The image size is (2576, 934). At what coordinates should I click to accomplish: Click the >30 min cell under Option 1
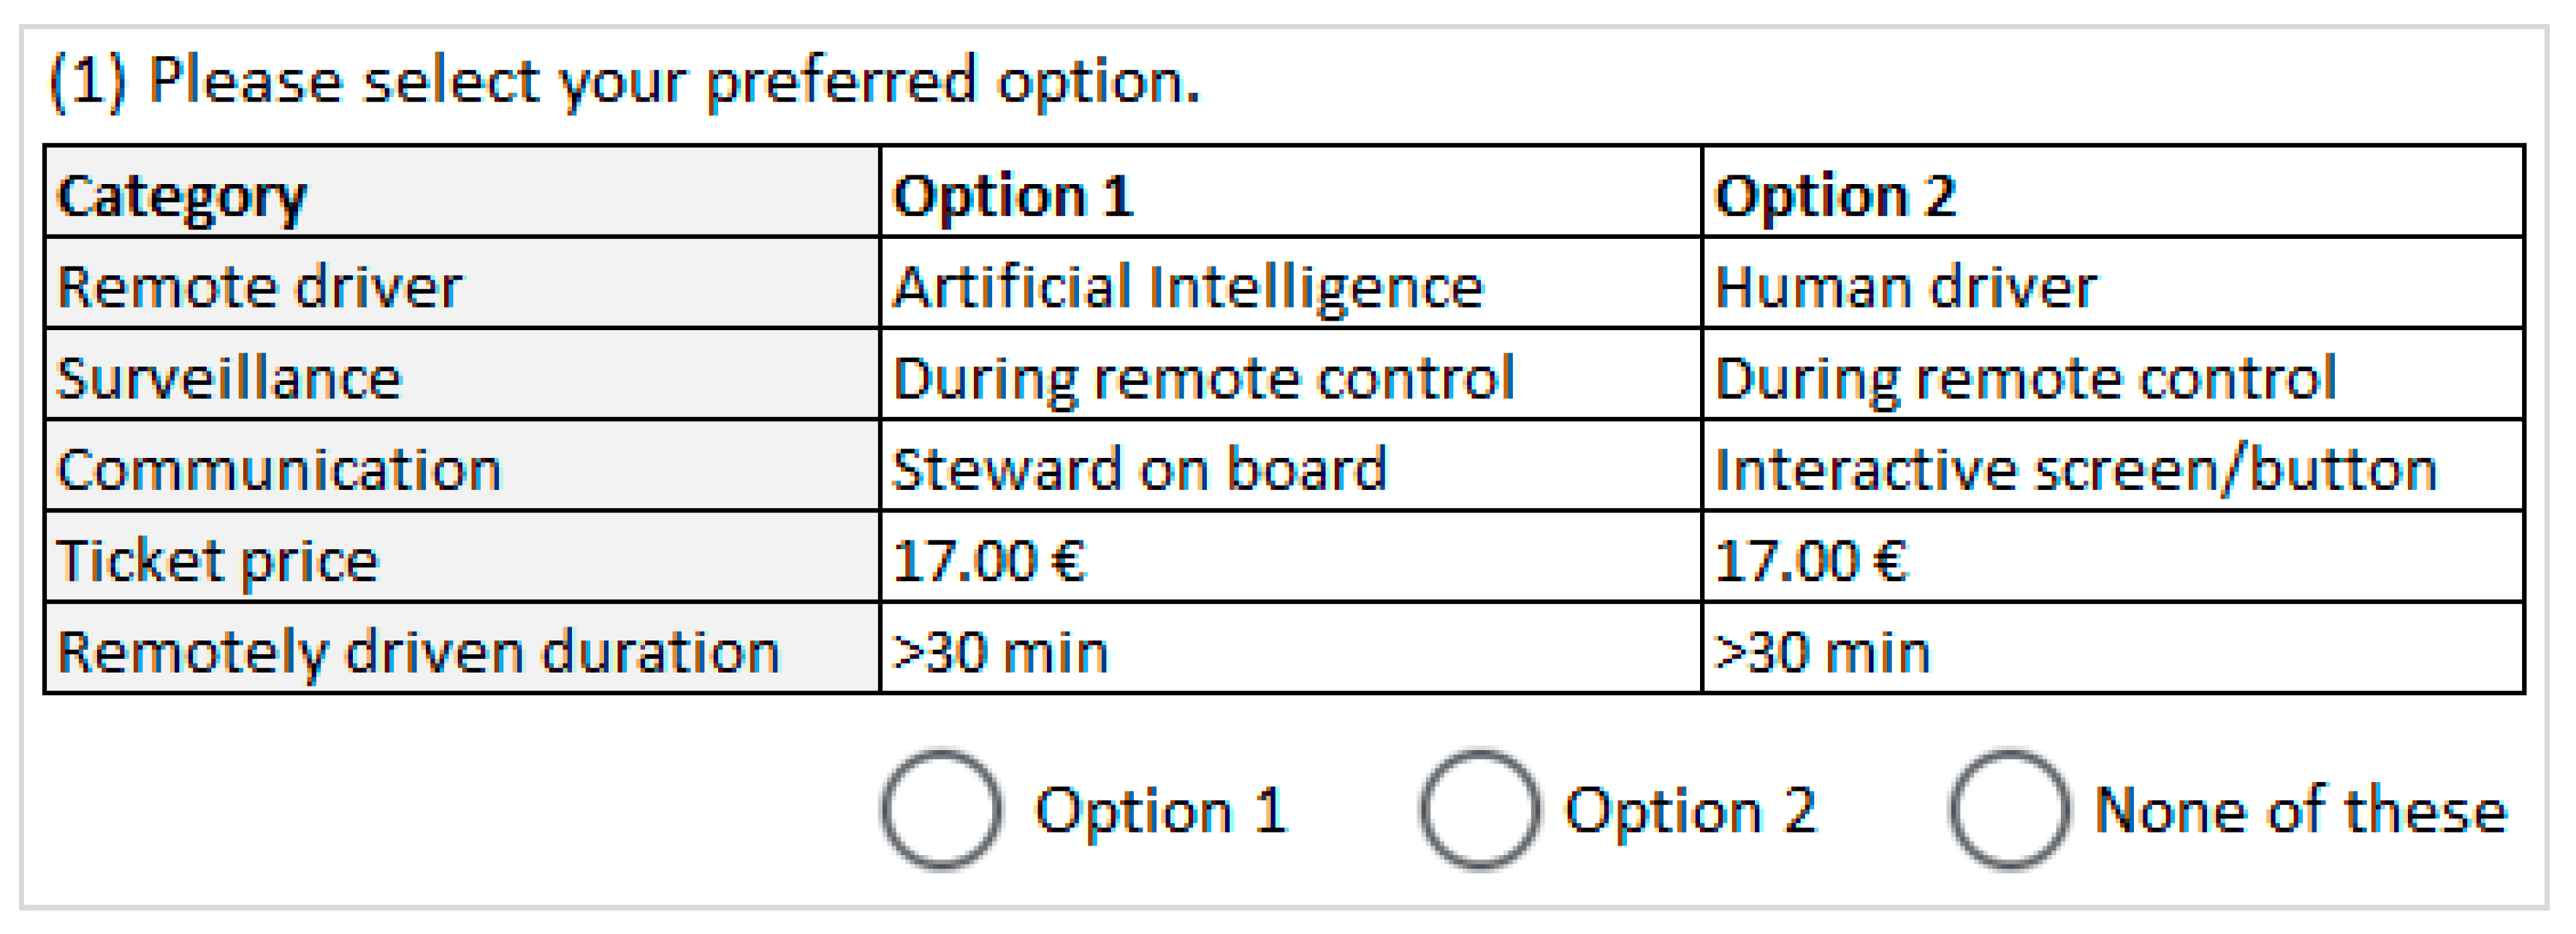point(1000,652)
